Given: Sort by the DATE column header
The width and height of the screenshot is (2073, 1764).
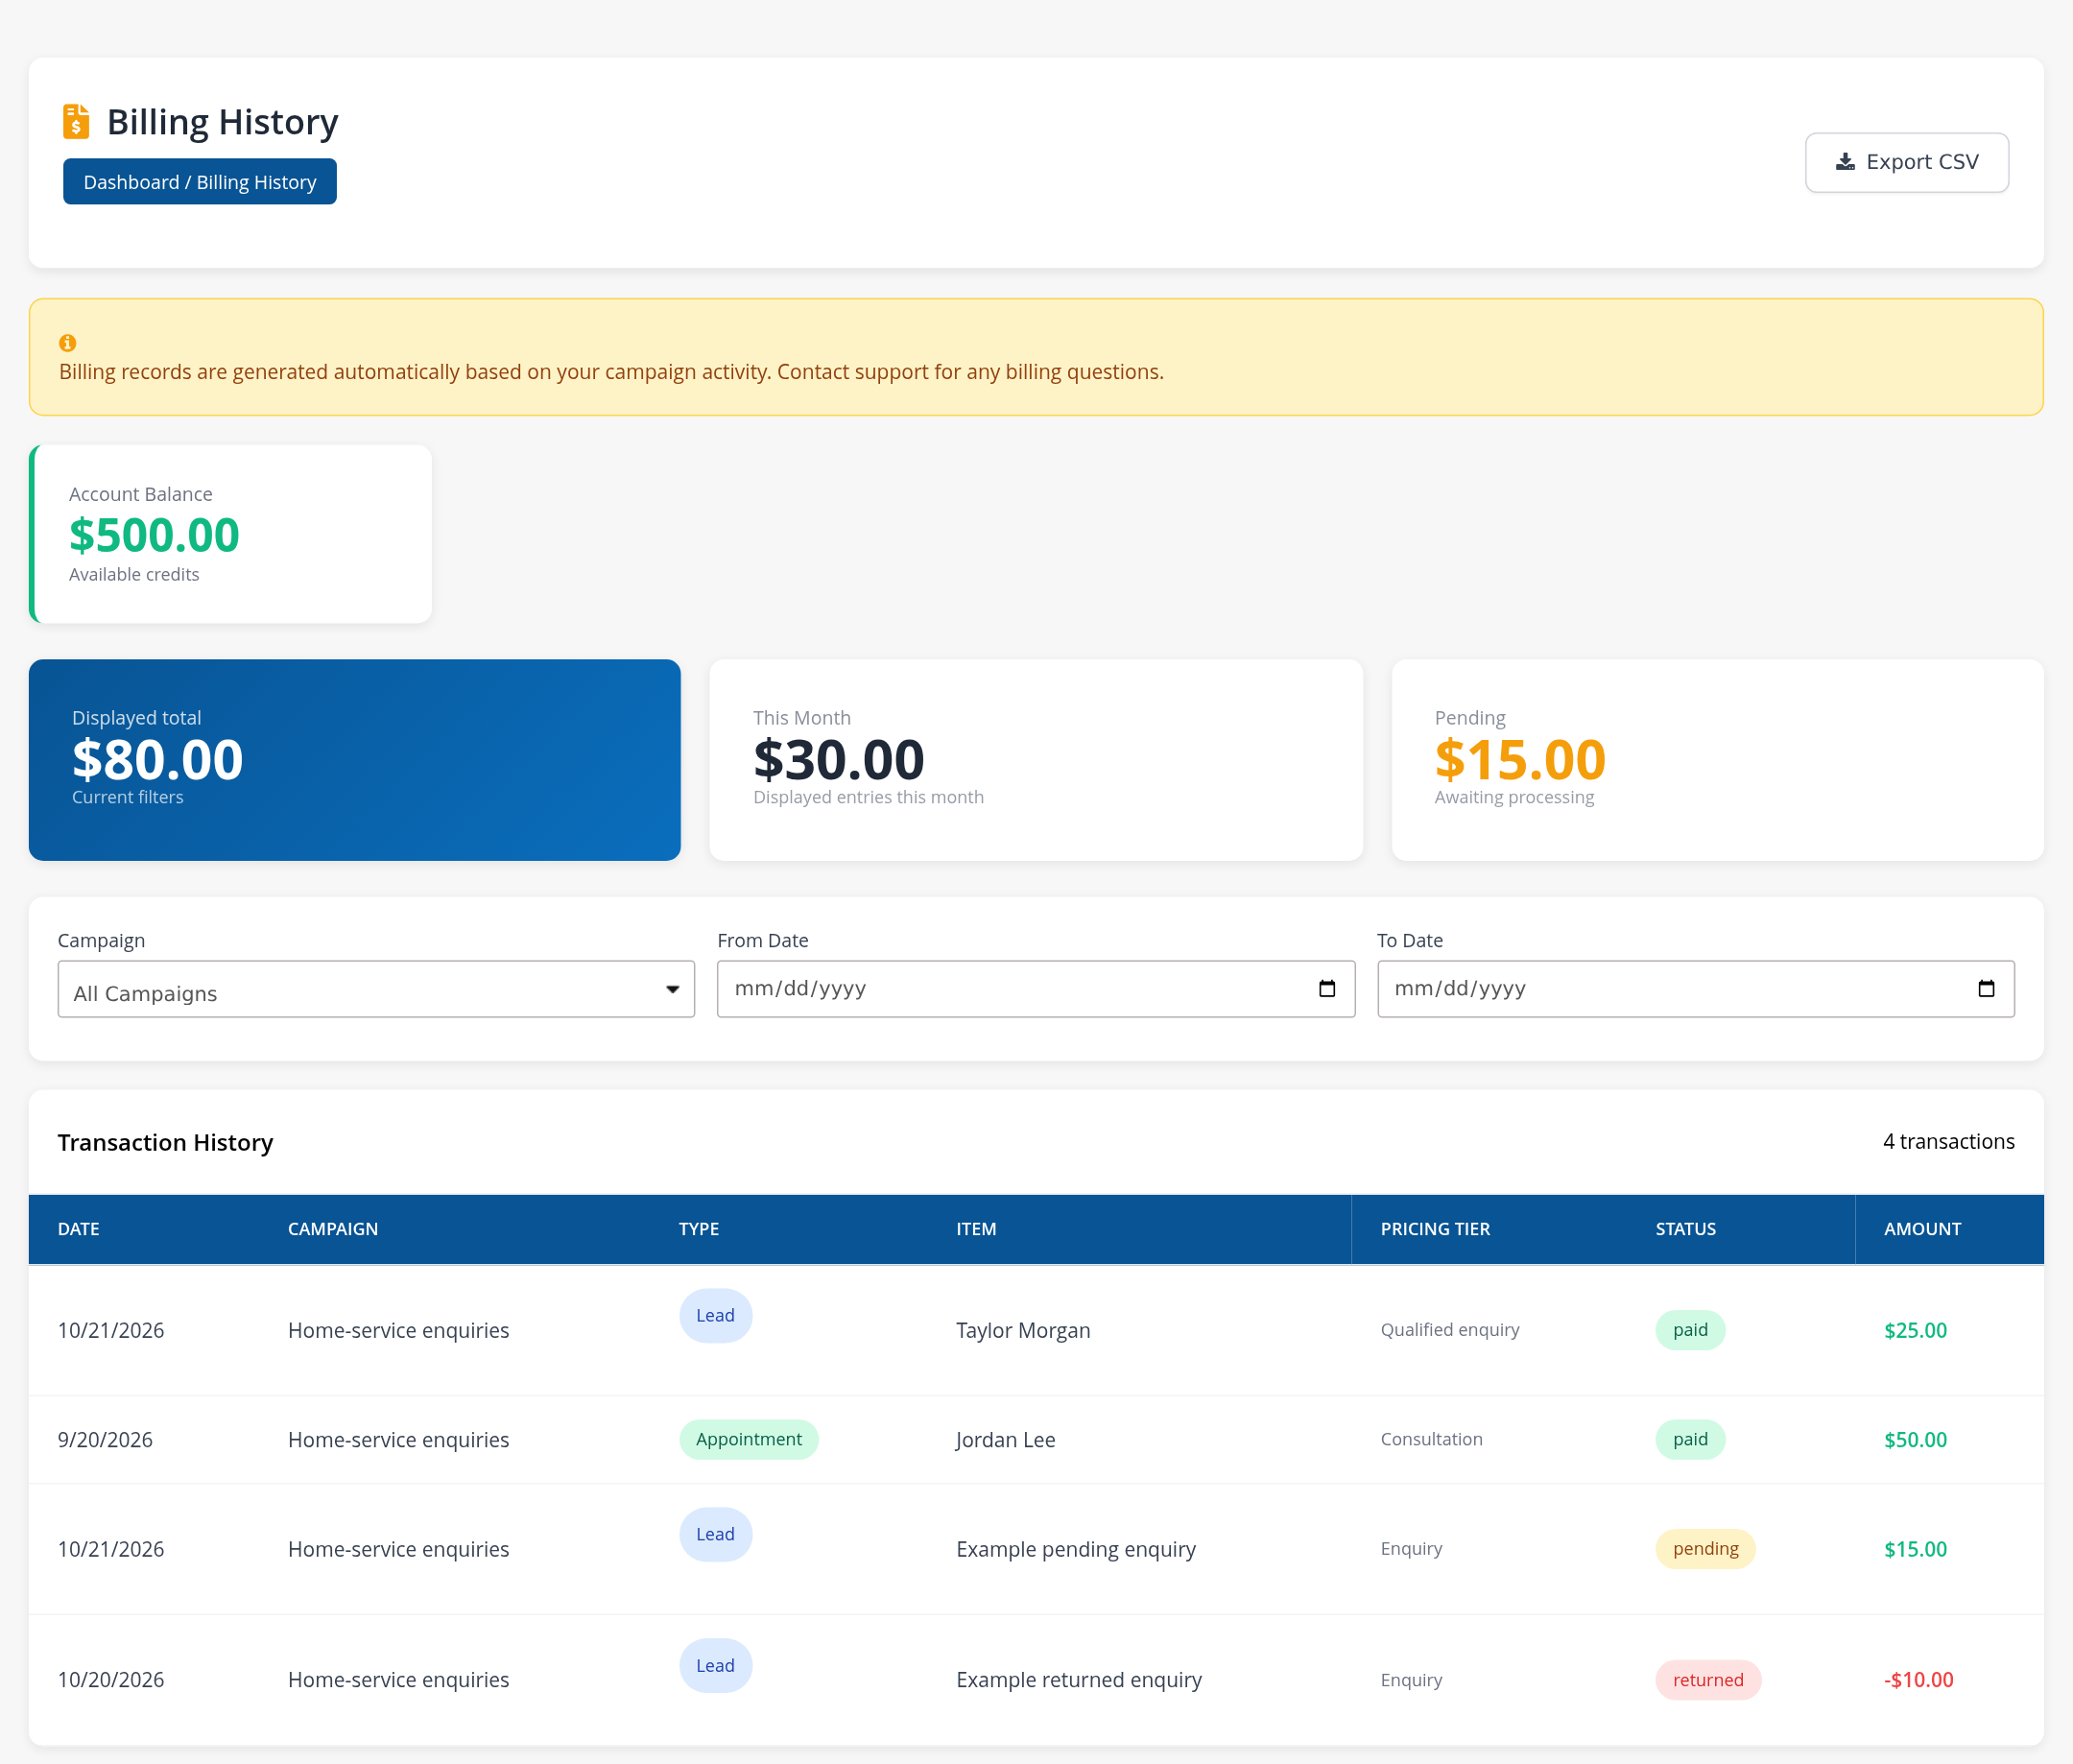Looking at the screenshot, I should tap(79, 1229).
